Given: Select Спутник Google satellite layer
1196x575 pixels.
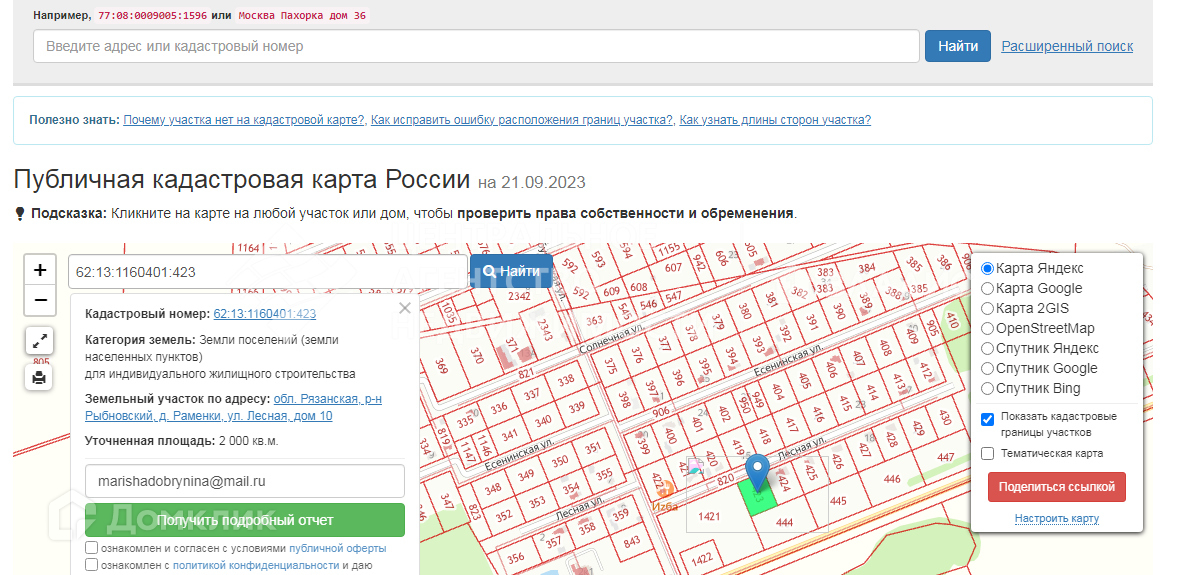Looking at the screenshot, I should tap(987, 368).
